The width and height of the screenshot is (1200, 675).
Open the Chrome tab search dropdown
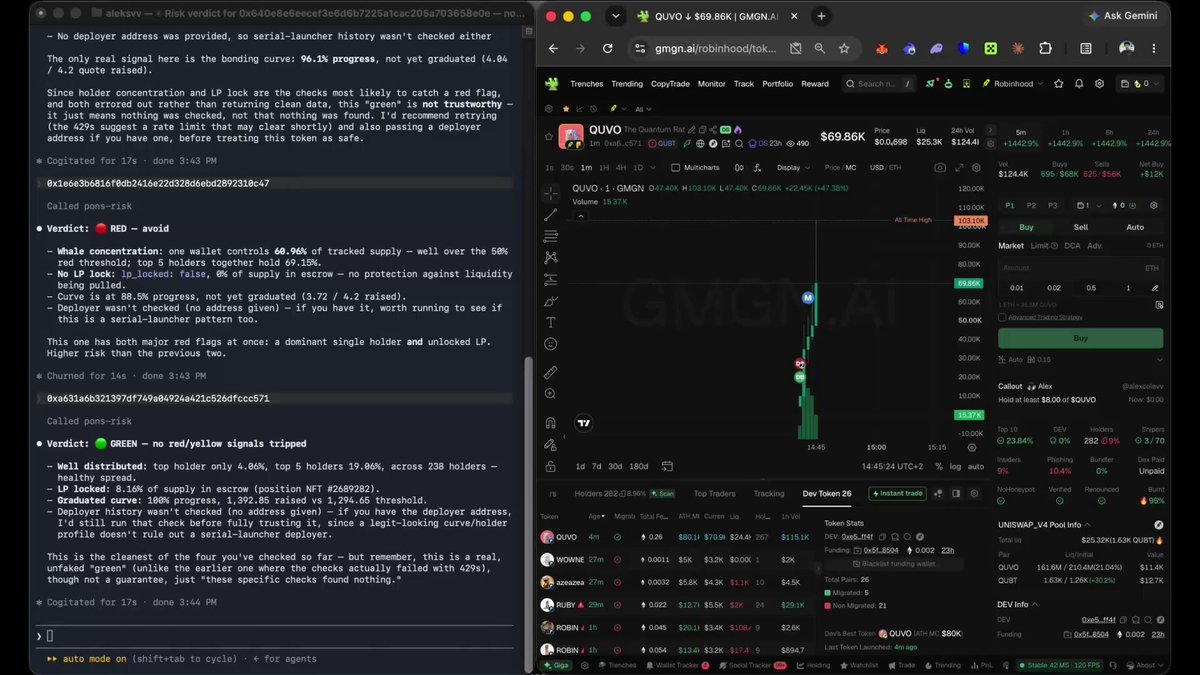coord(615,16)
